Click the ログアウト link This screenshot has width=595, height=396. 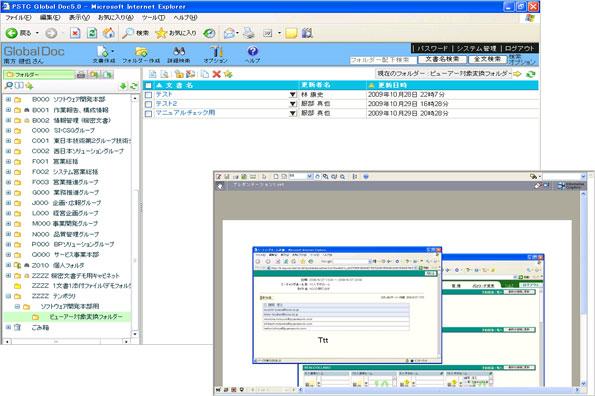tap(519, 49)
